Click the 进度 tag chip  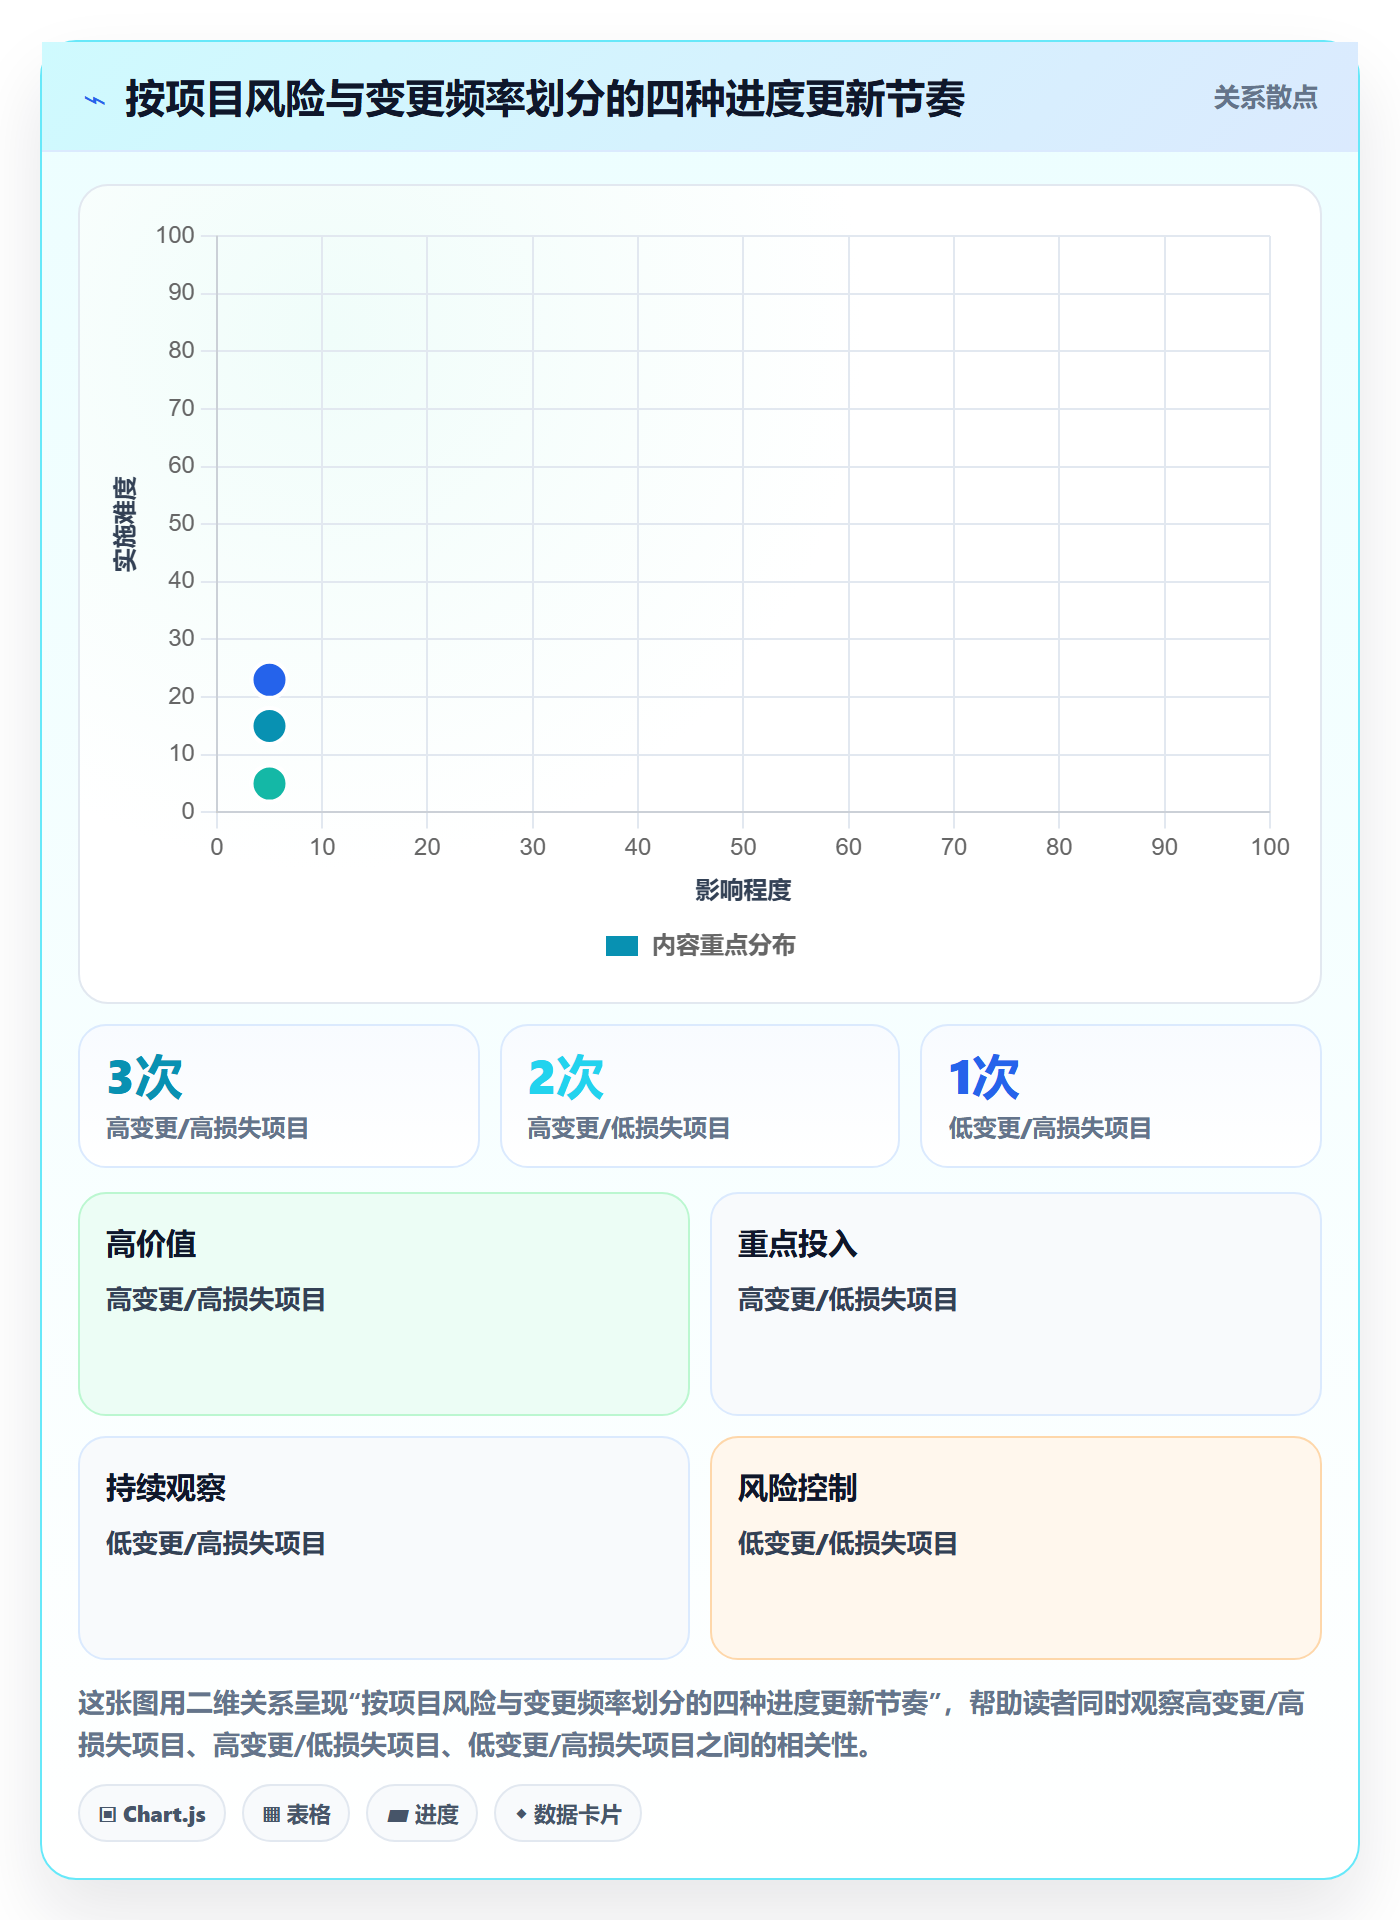coord(422,1814)
